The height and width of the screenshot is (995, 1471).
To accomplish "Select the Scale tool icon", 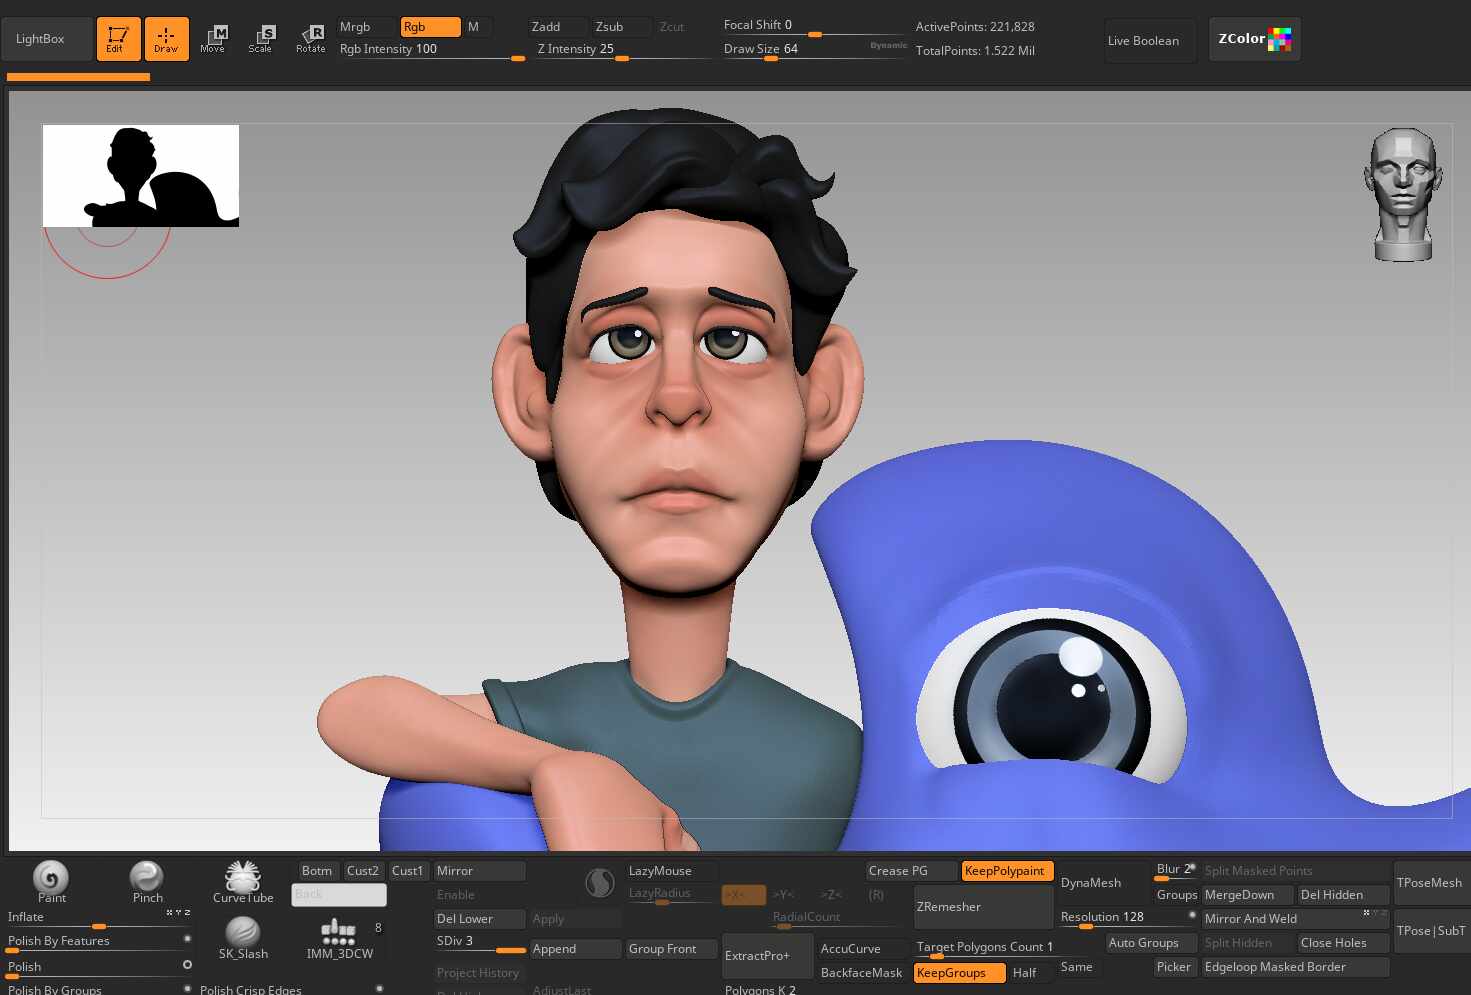I will coord(261,39).
